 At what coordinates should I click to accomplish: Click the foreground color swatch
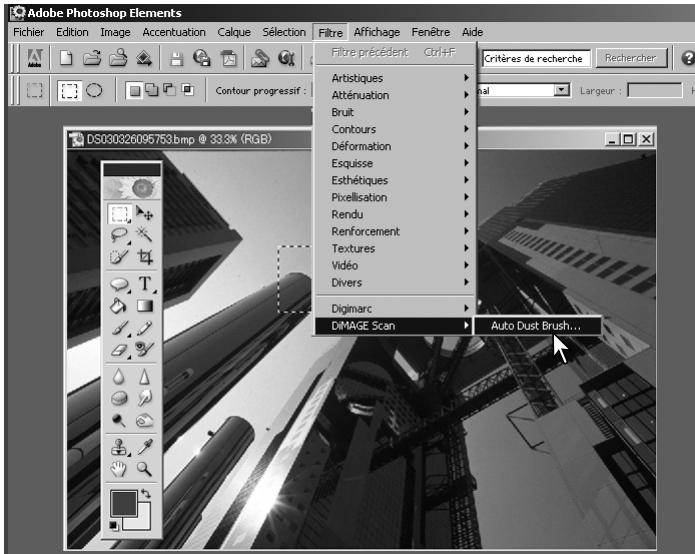tap(124, 503)
